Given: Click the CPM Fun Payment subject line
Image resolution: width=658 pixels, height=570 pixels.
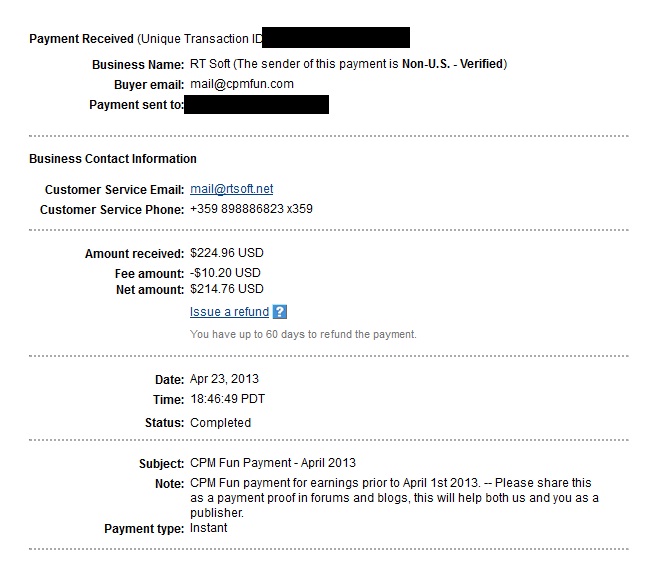Looking at the screenshot, I should point(273,463).
